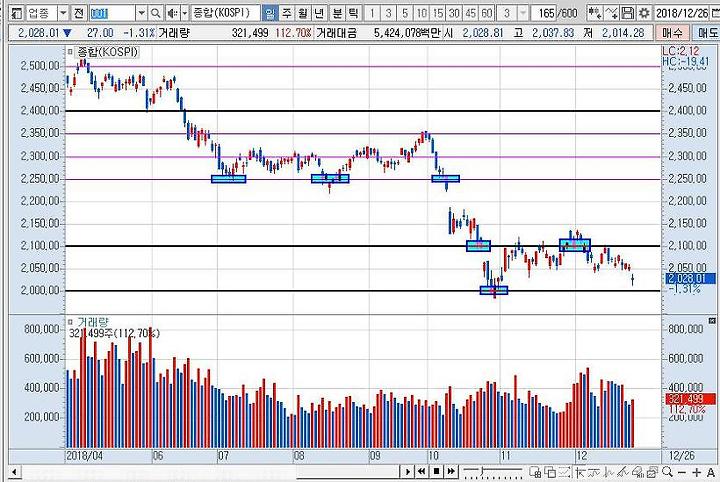Click the 거래량 label in quote bar
720x482 pixels.
(x=174, y=33)
